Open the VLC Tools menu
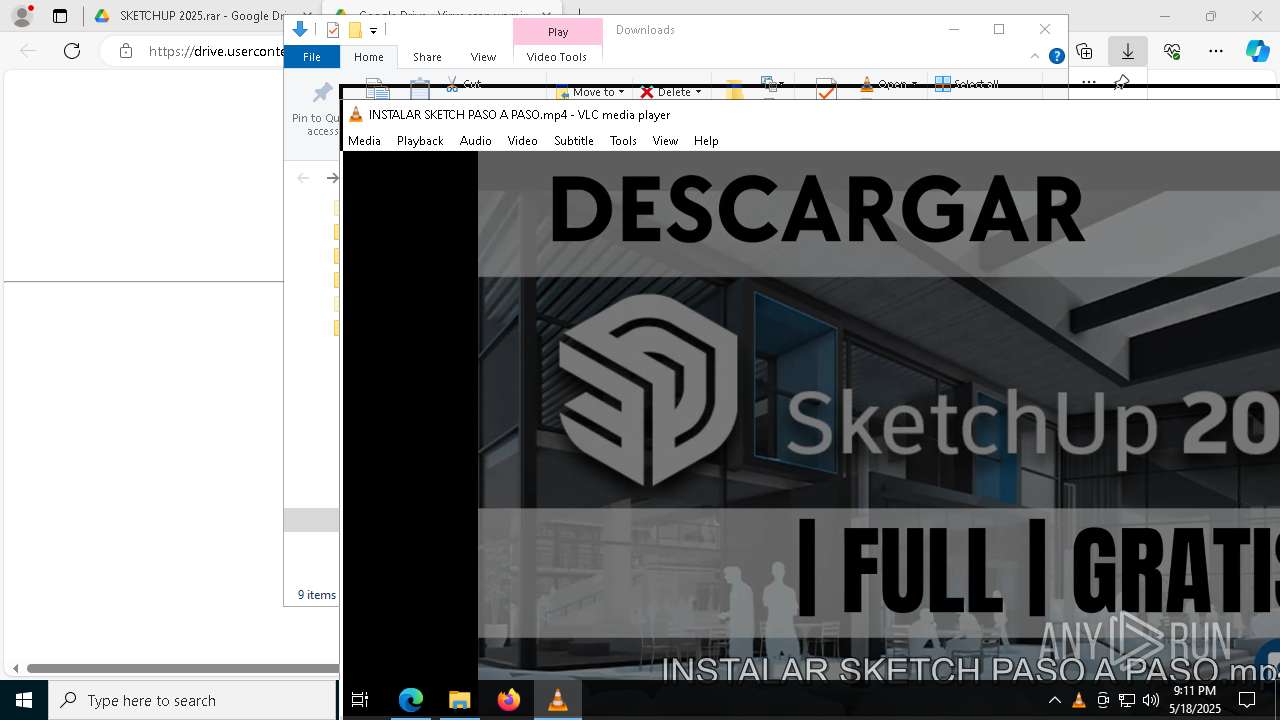 (x=623, y=141)
